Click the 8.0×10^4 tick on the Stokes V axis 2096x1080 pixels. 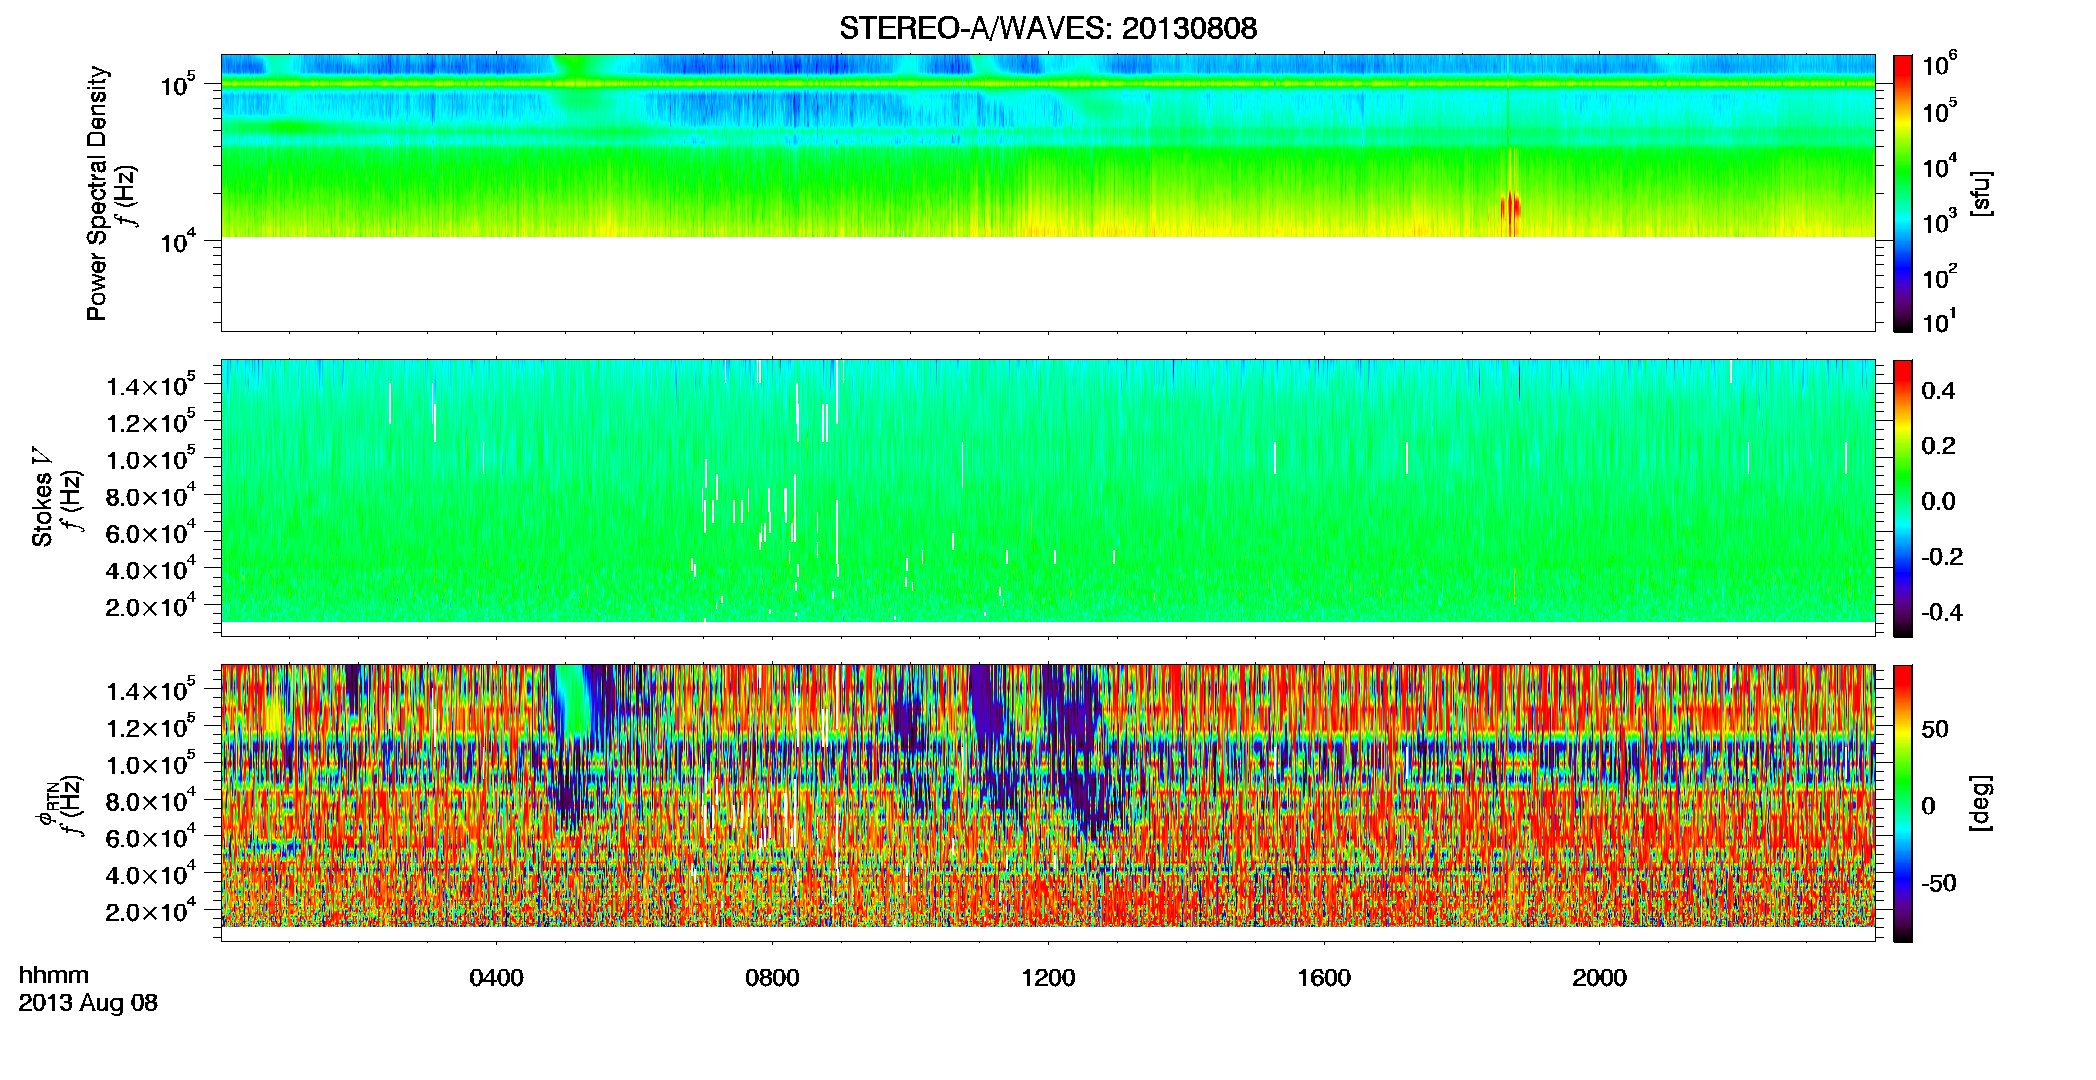(x=152, y=496)
